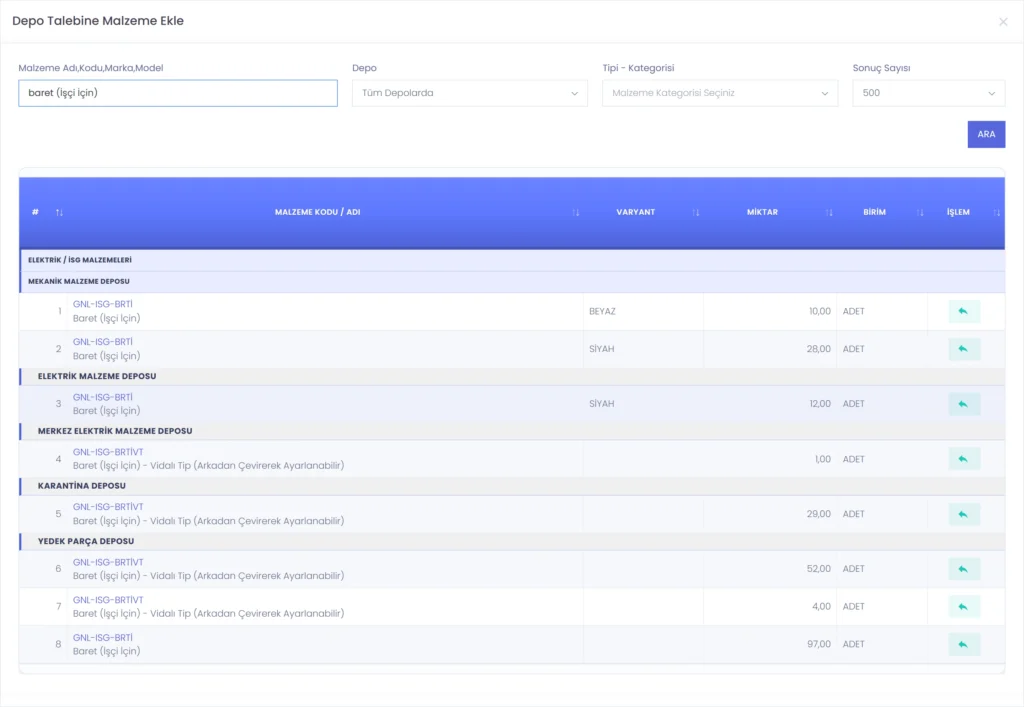Image resolution: width=1024 pixels, height=707 pixels.
Task: Add the item with quantity 97,00
Action: pos(964,644)
